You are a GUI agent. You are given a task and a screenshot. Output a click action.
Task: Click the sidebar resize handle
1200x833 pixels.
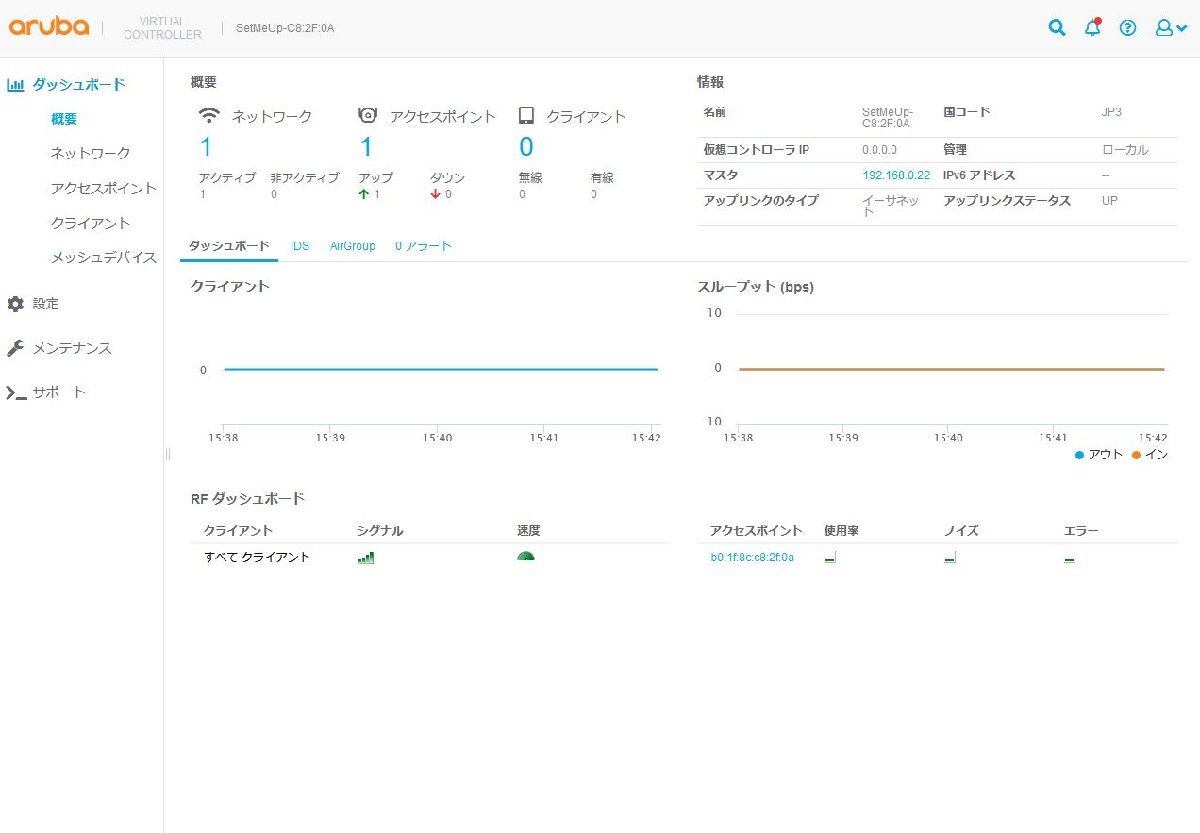pos(168,453)
